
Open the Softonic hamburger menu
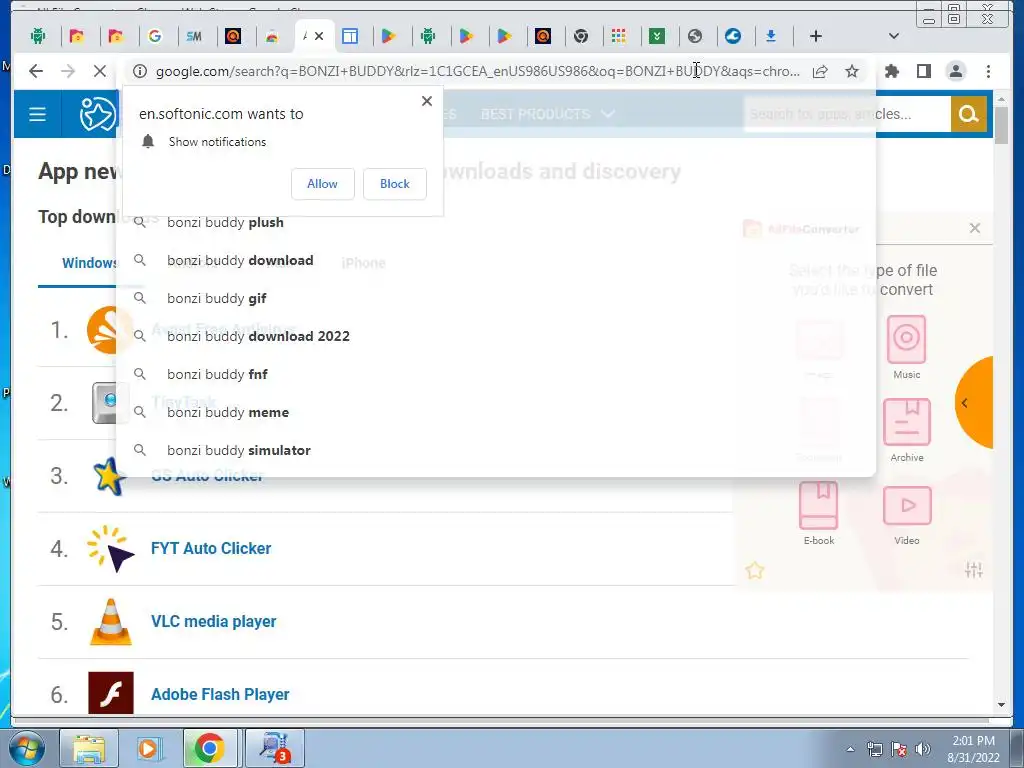tap(37, 114)
